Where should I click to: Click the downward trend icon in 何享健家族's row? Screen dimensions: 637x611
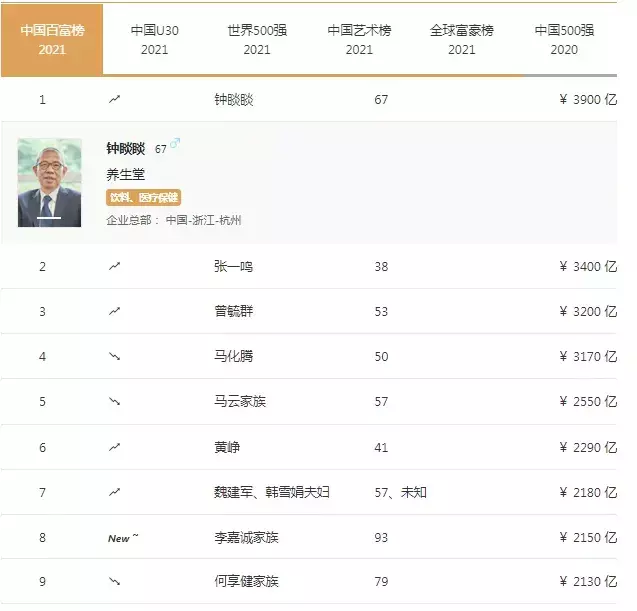pos(115,582)
